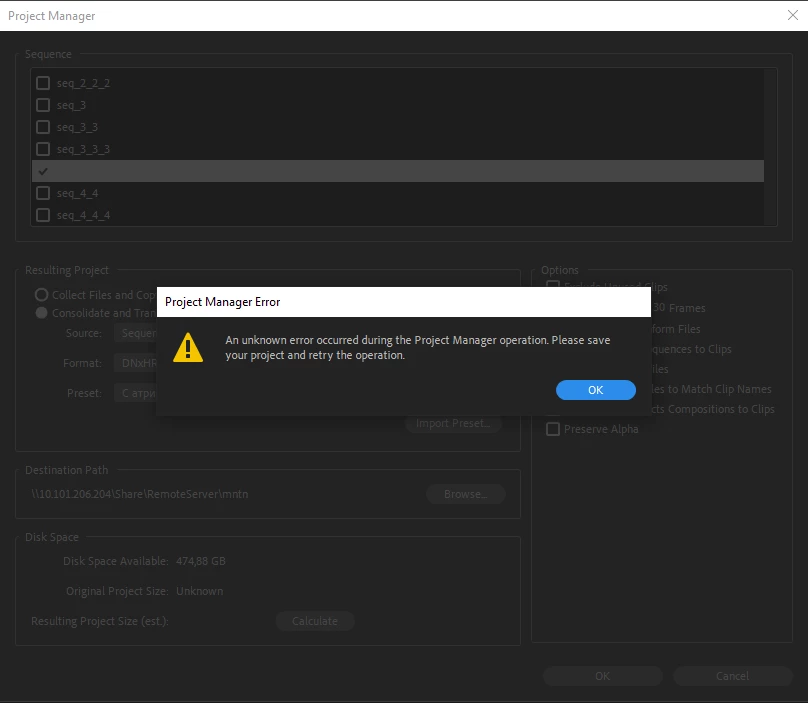Check the seq_3_3_3 sequence checkbox
Screen dimensions: 808x703
pyautogui.click(x=43, y=149)
